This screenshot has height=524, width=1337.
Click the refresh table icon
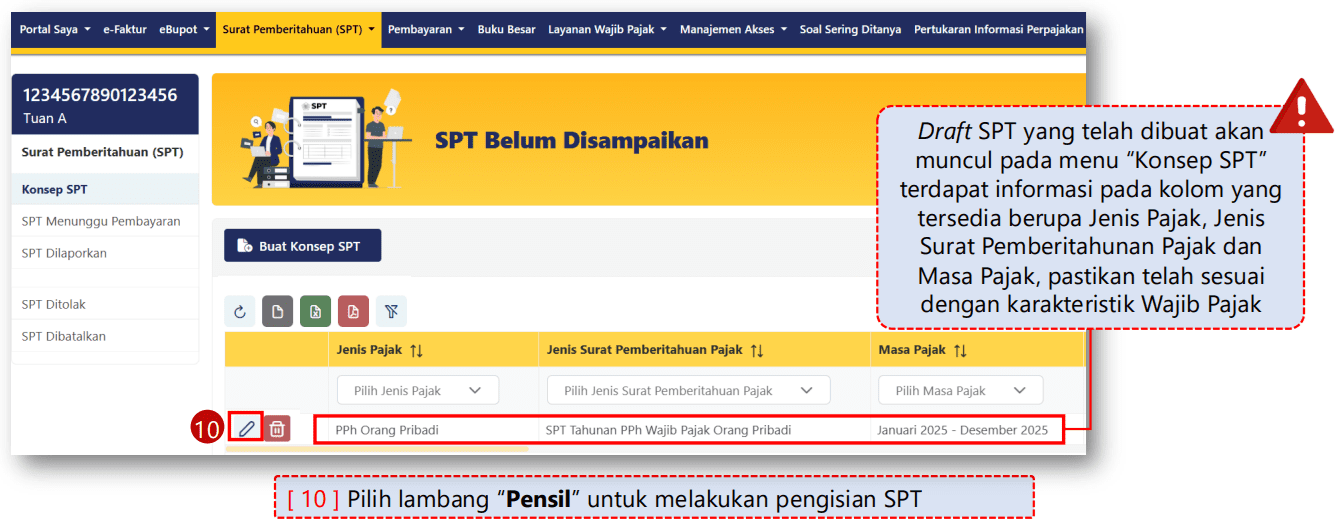click(x=240, y=312)
